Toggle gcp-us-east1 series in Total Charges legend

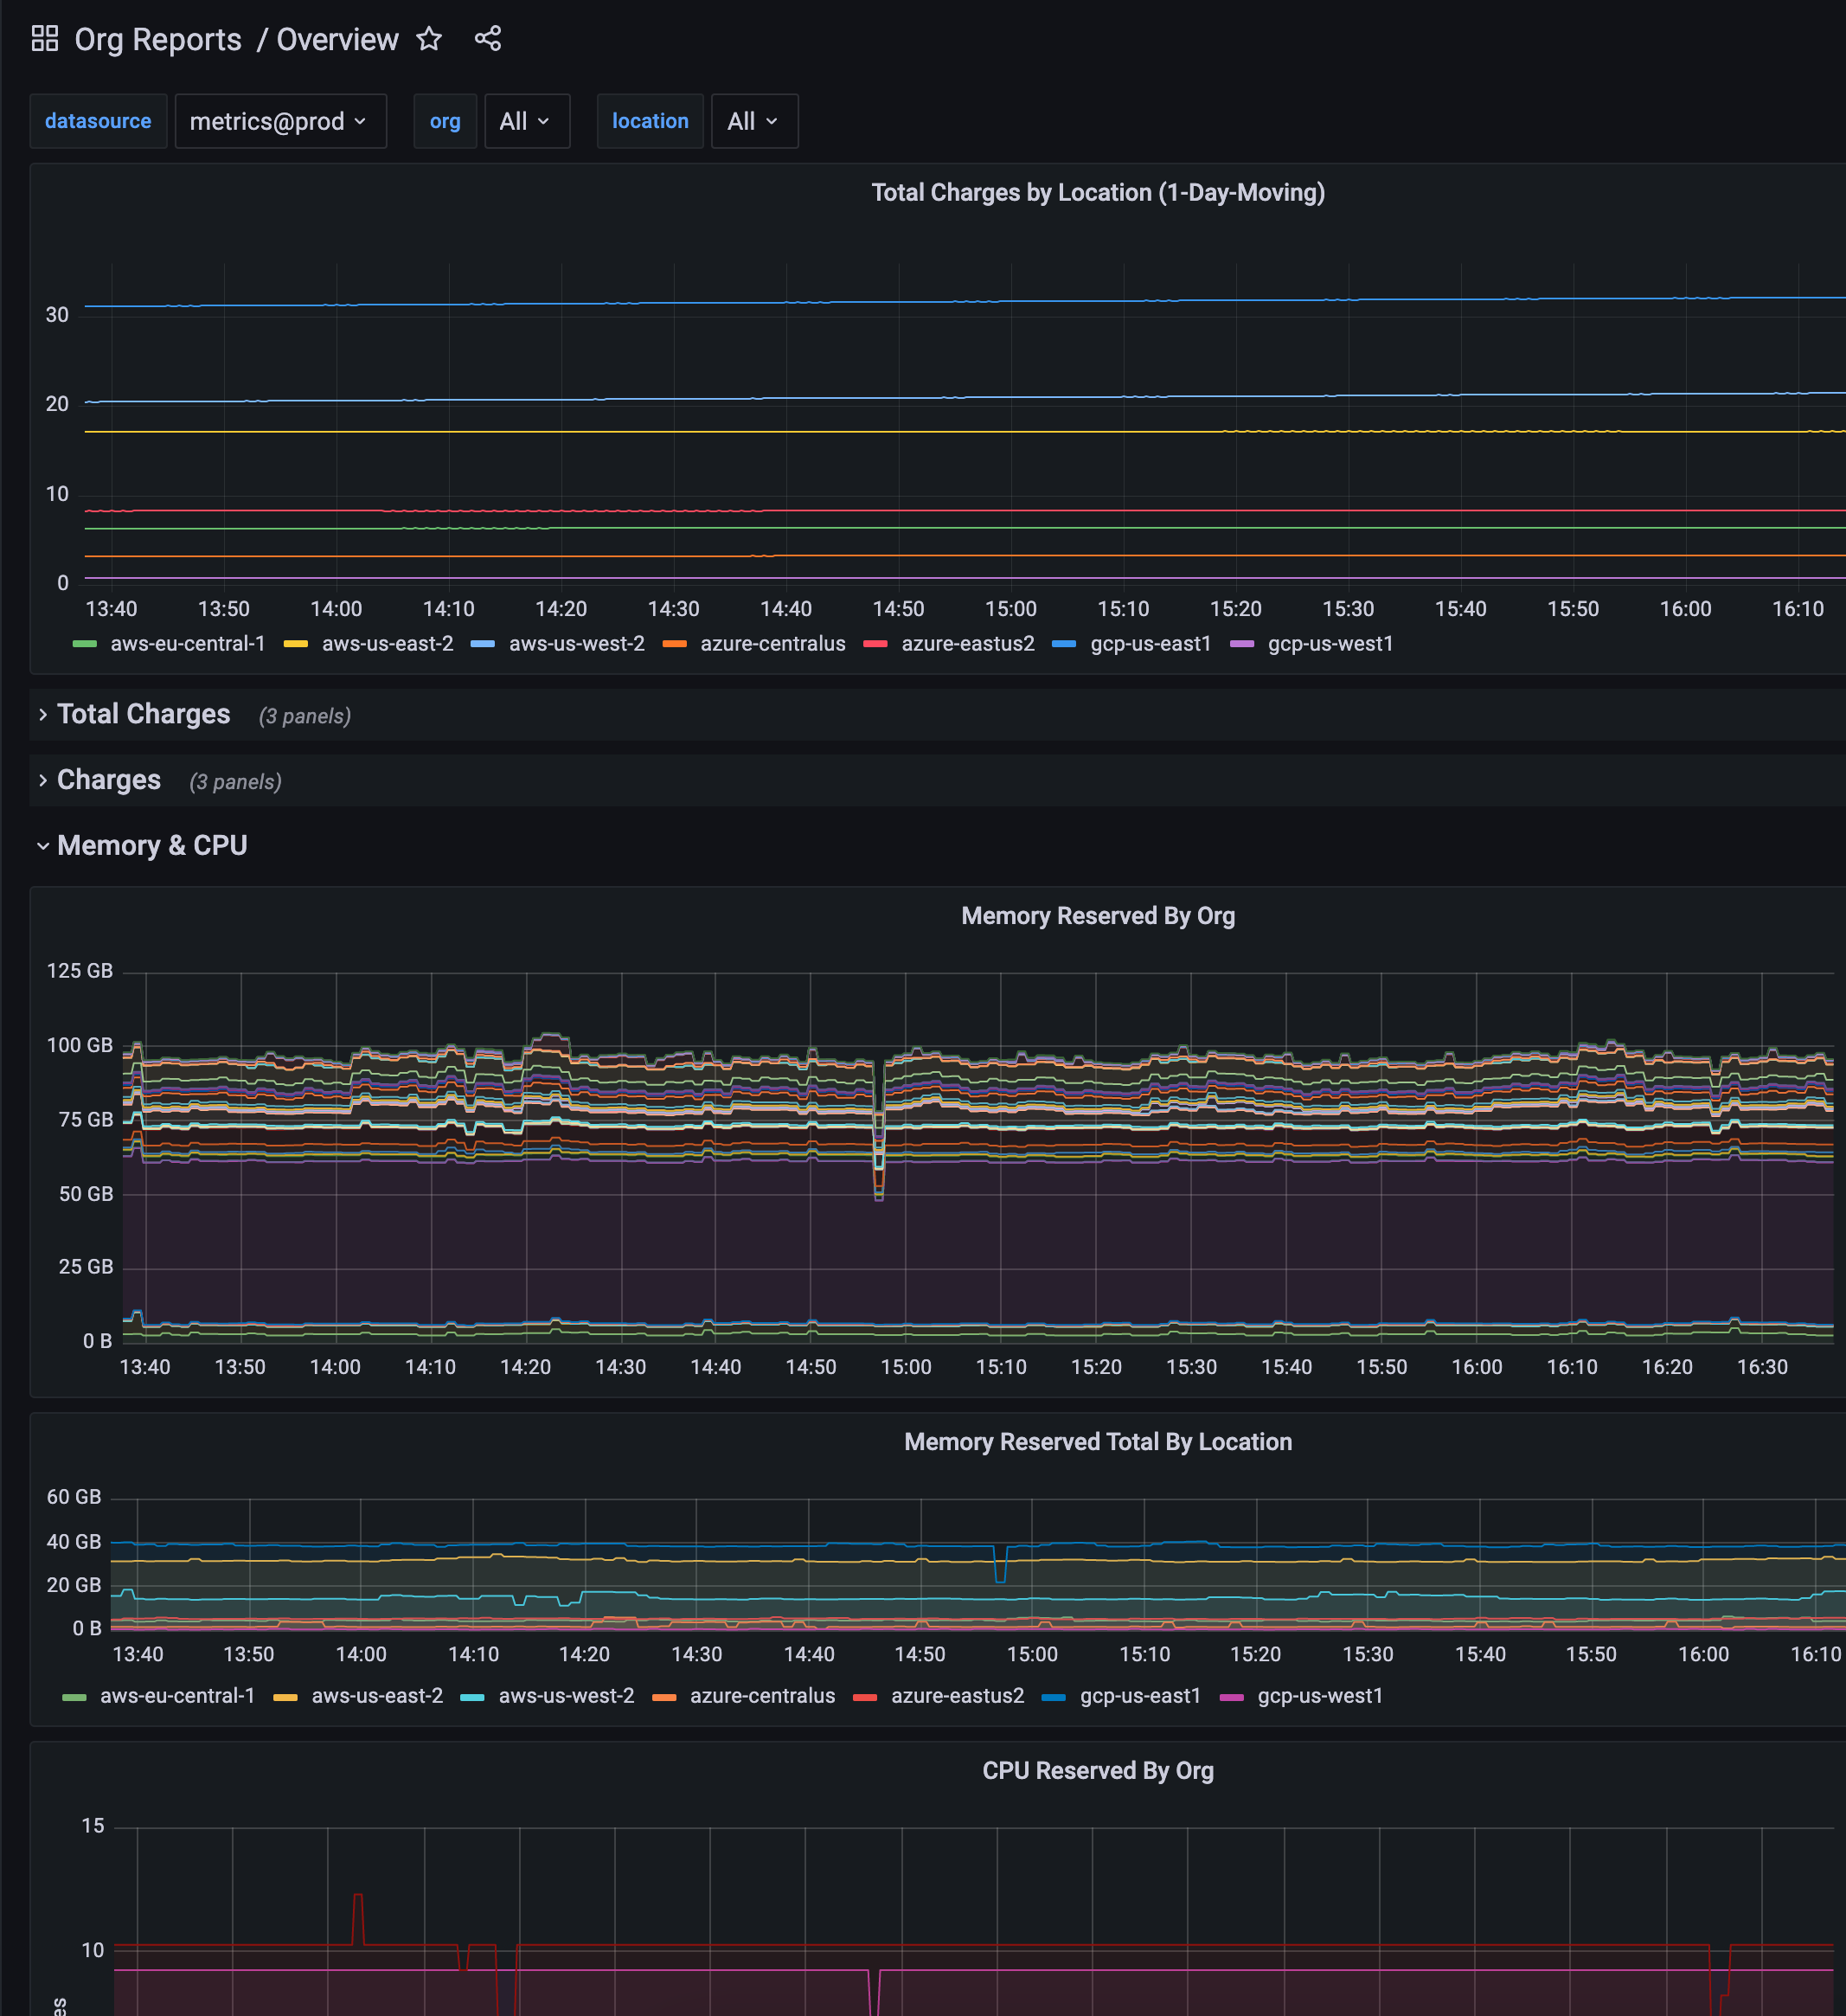[1150, 644]
